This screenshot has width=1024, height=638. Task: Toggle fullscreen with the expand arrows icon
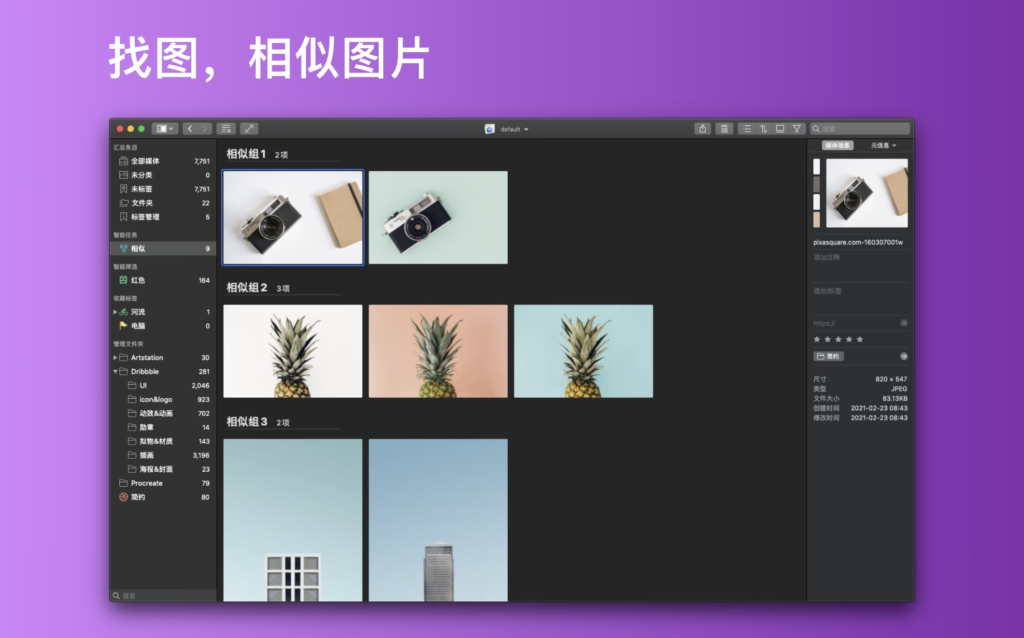(247, 128)
